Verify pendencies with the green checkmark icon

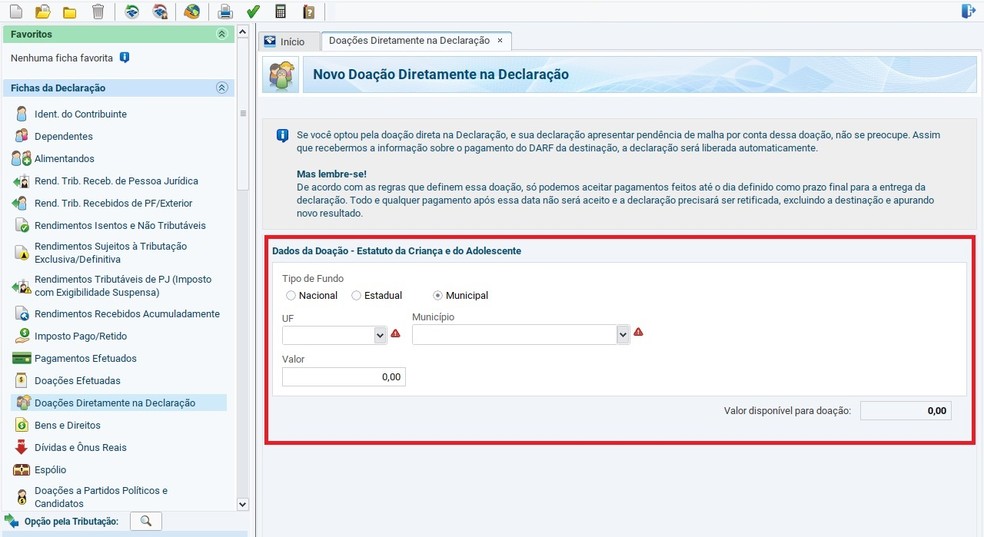coord(253,11)
